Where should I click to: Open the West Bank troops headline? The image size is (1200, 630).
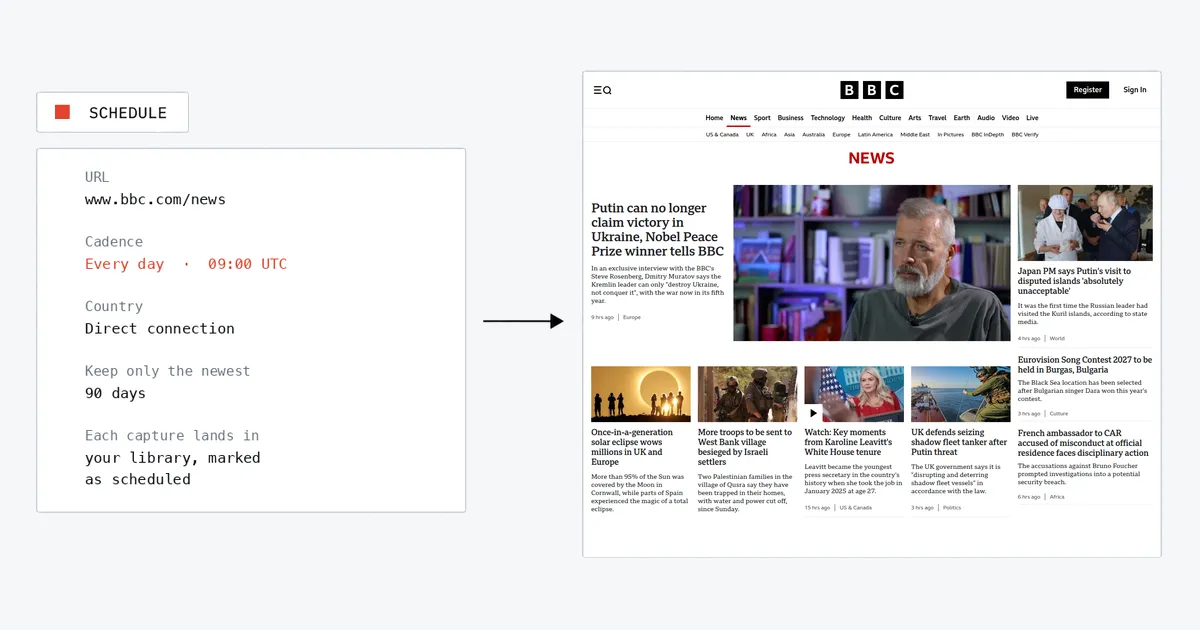click(745, 447)
